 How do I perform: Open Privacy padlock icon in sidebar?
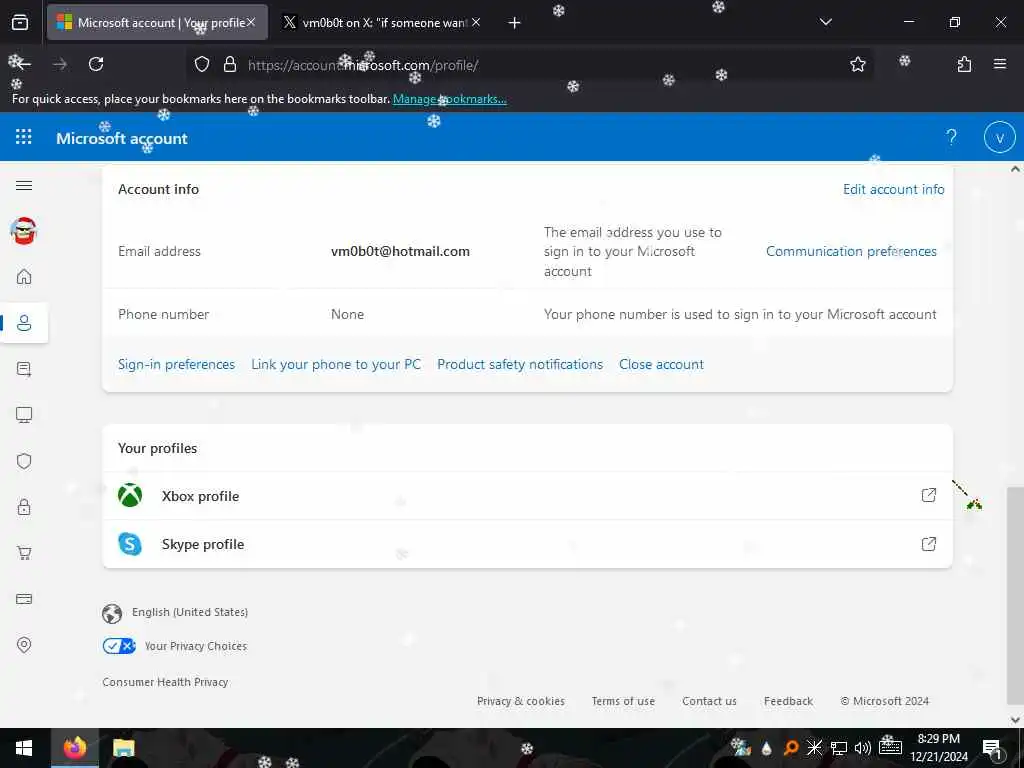click(24, 507)
